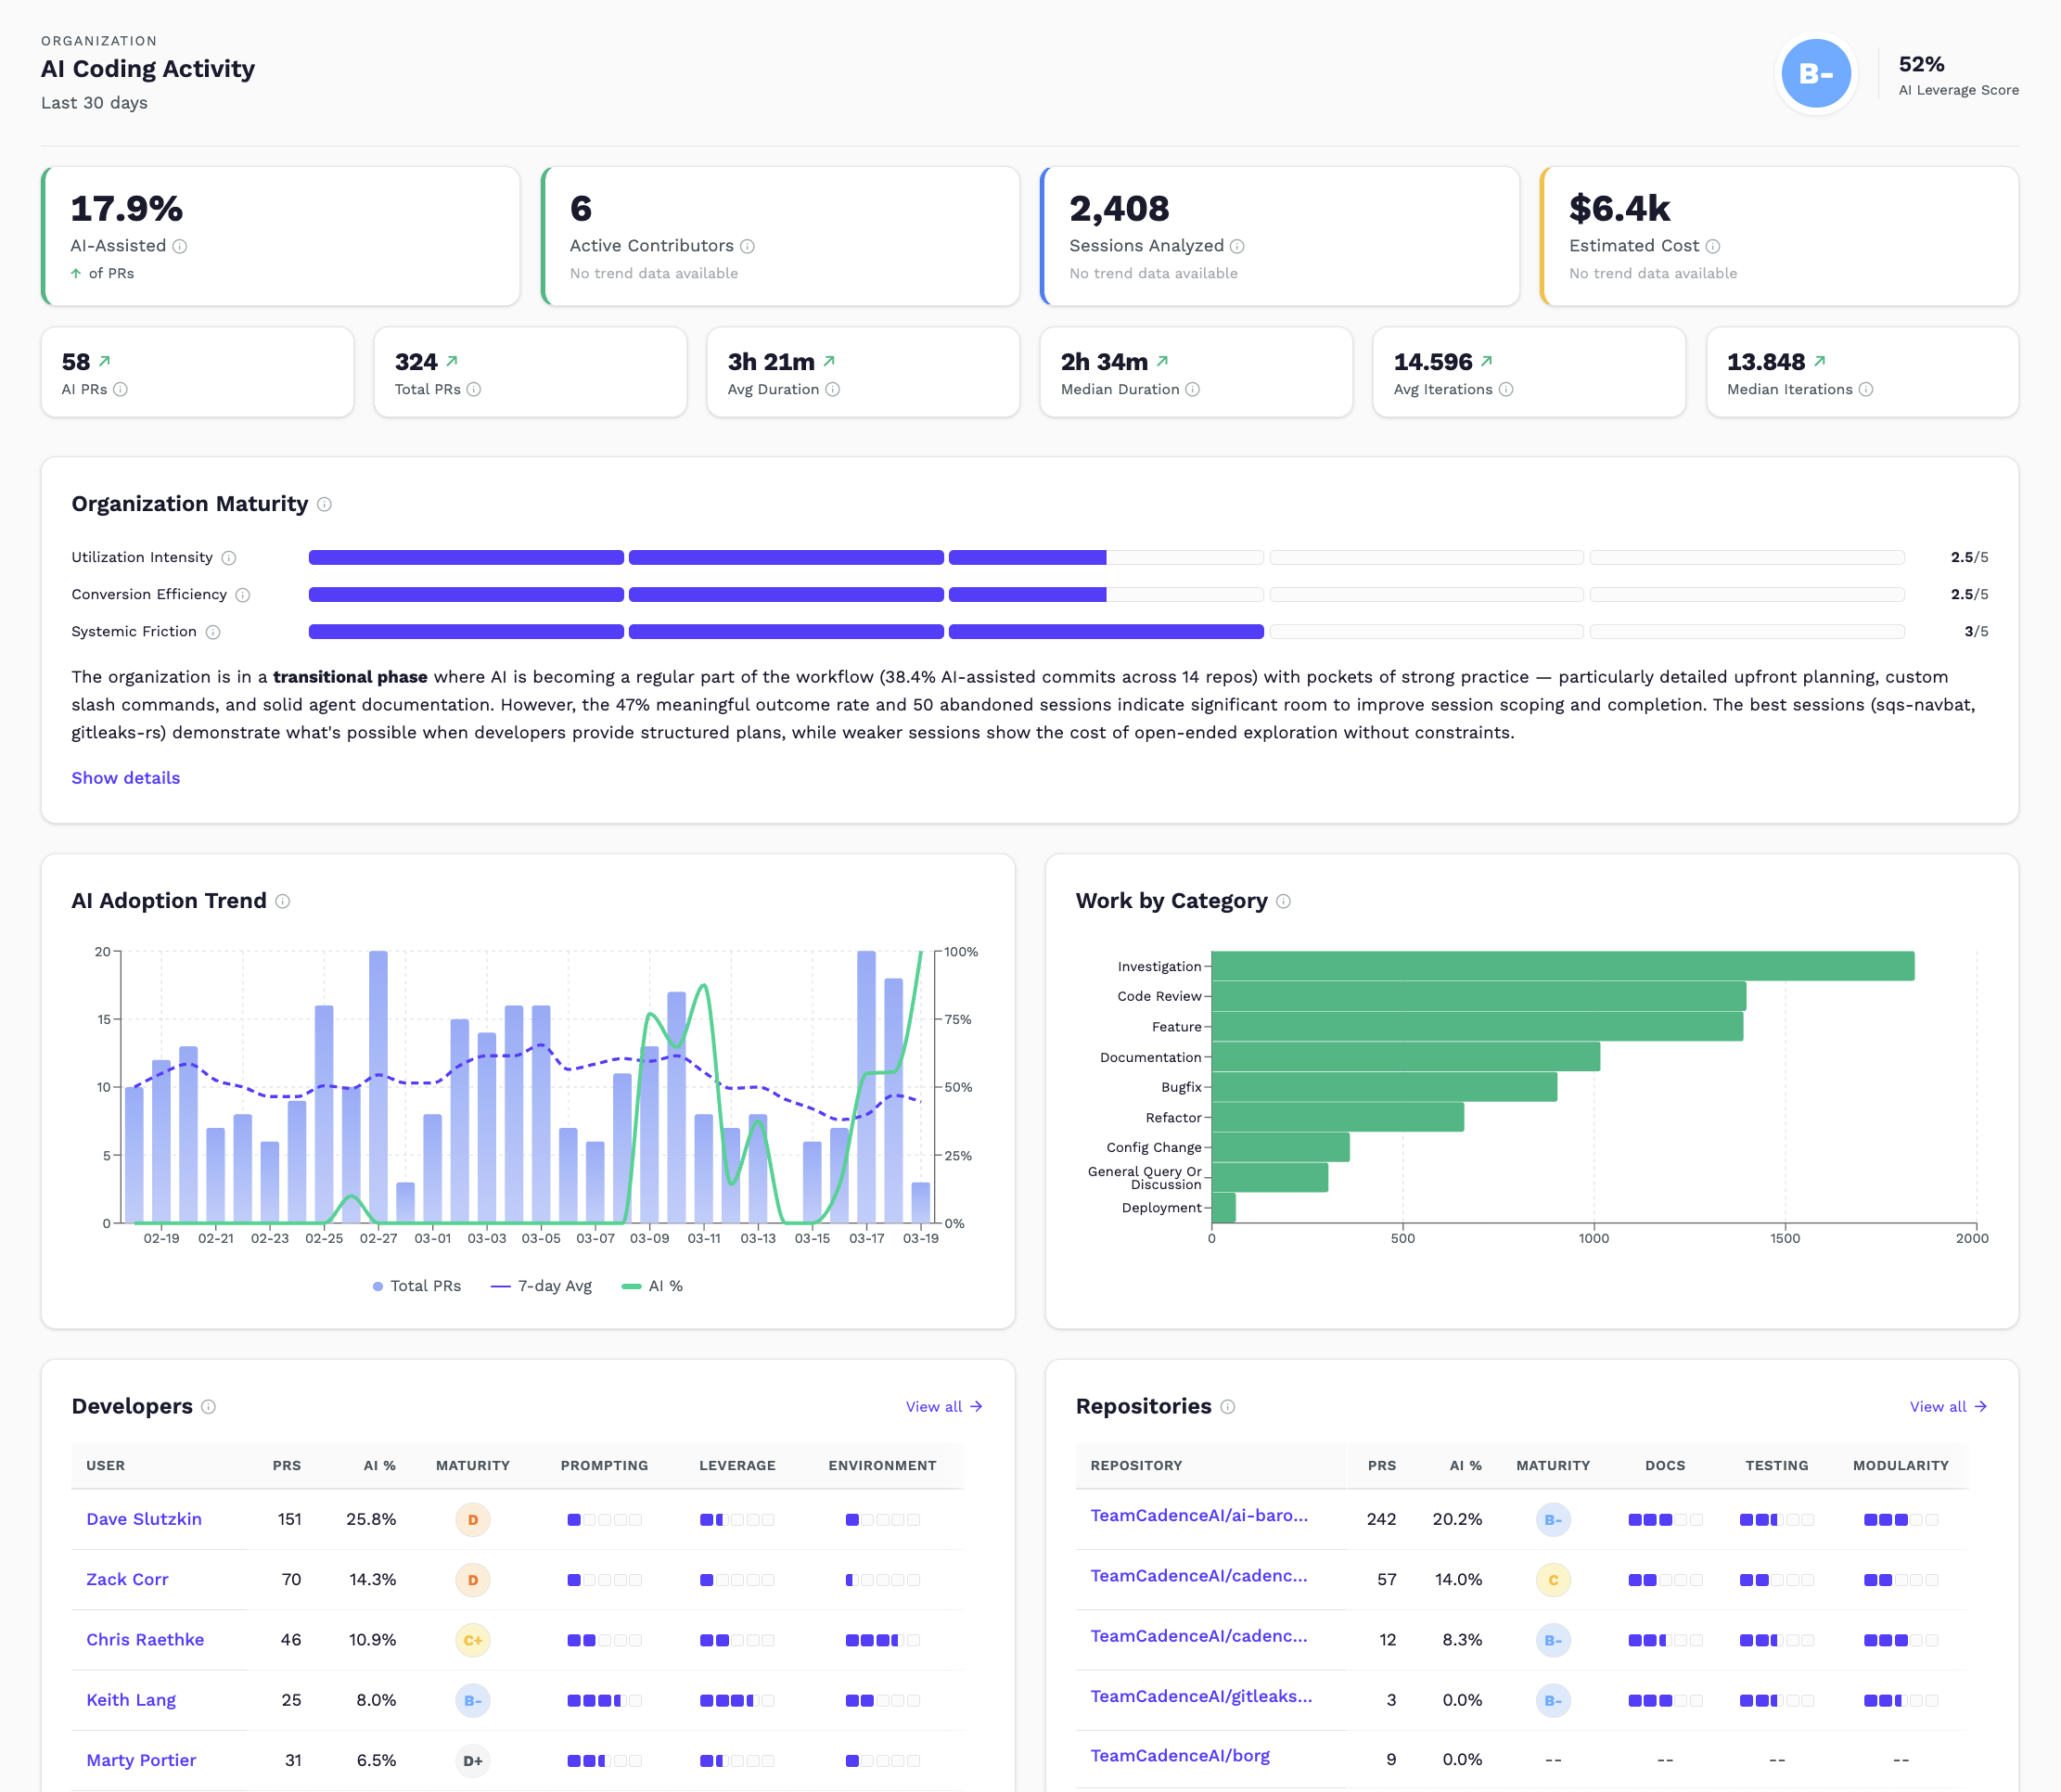Click the Conversion Efficiency progress bar

(1106, 595)
